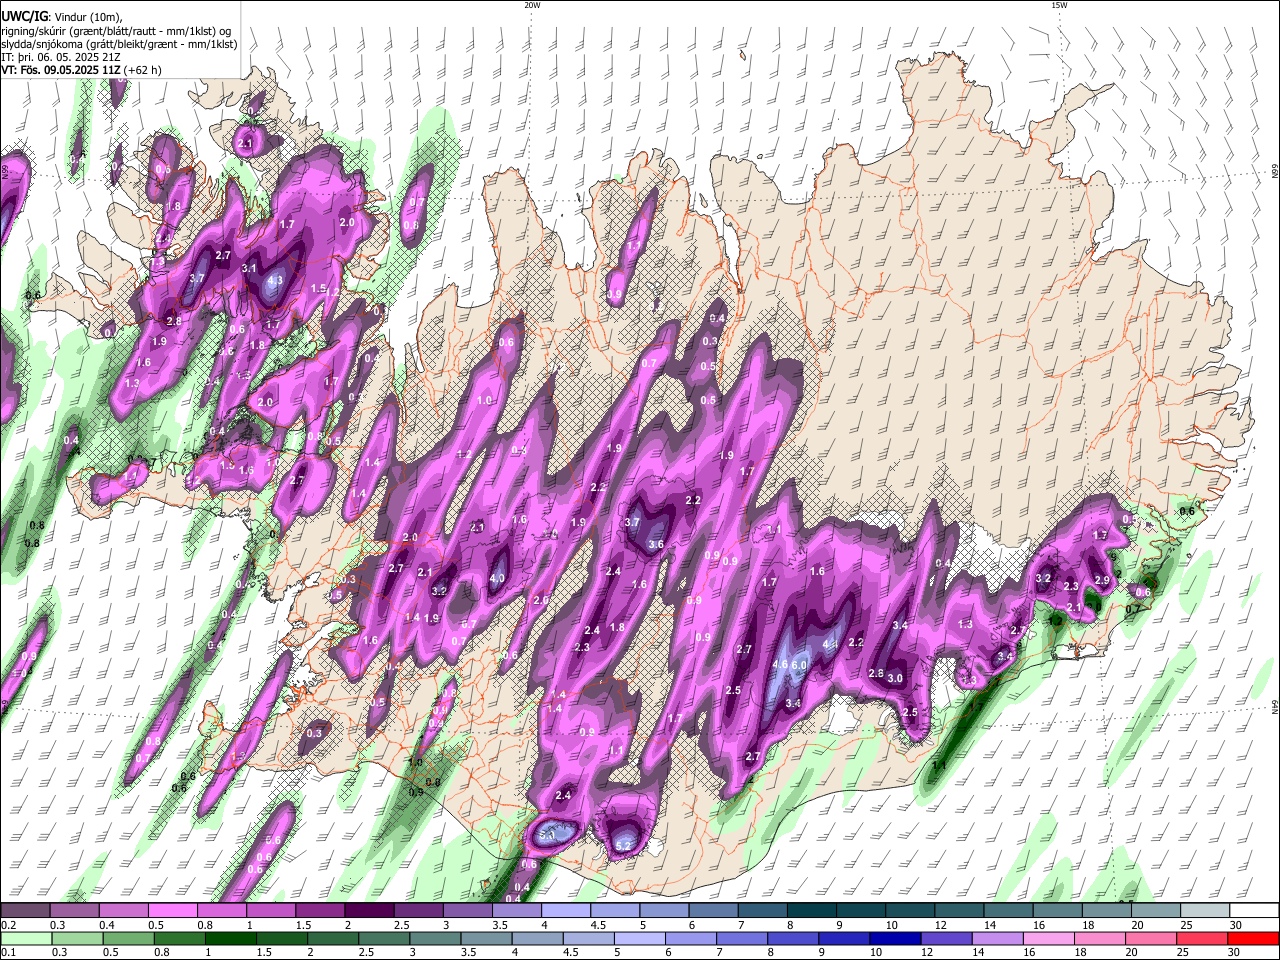The height and width of the screenshot is (960, 1280).
Task: Select violet lower-row swatch from 14 to 16
Action: click(997, 939)
